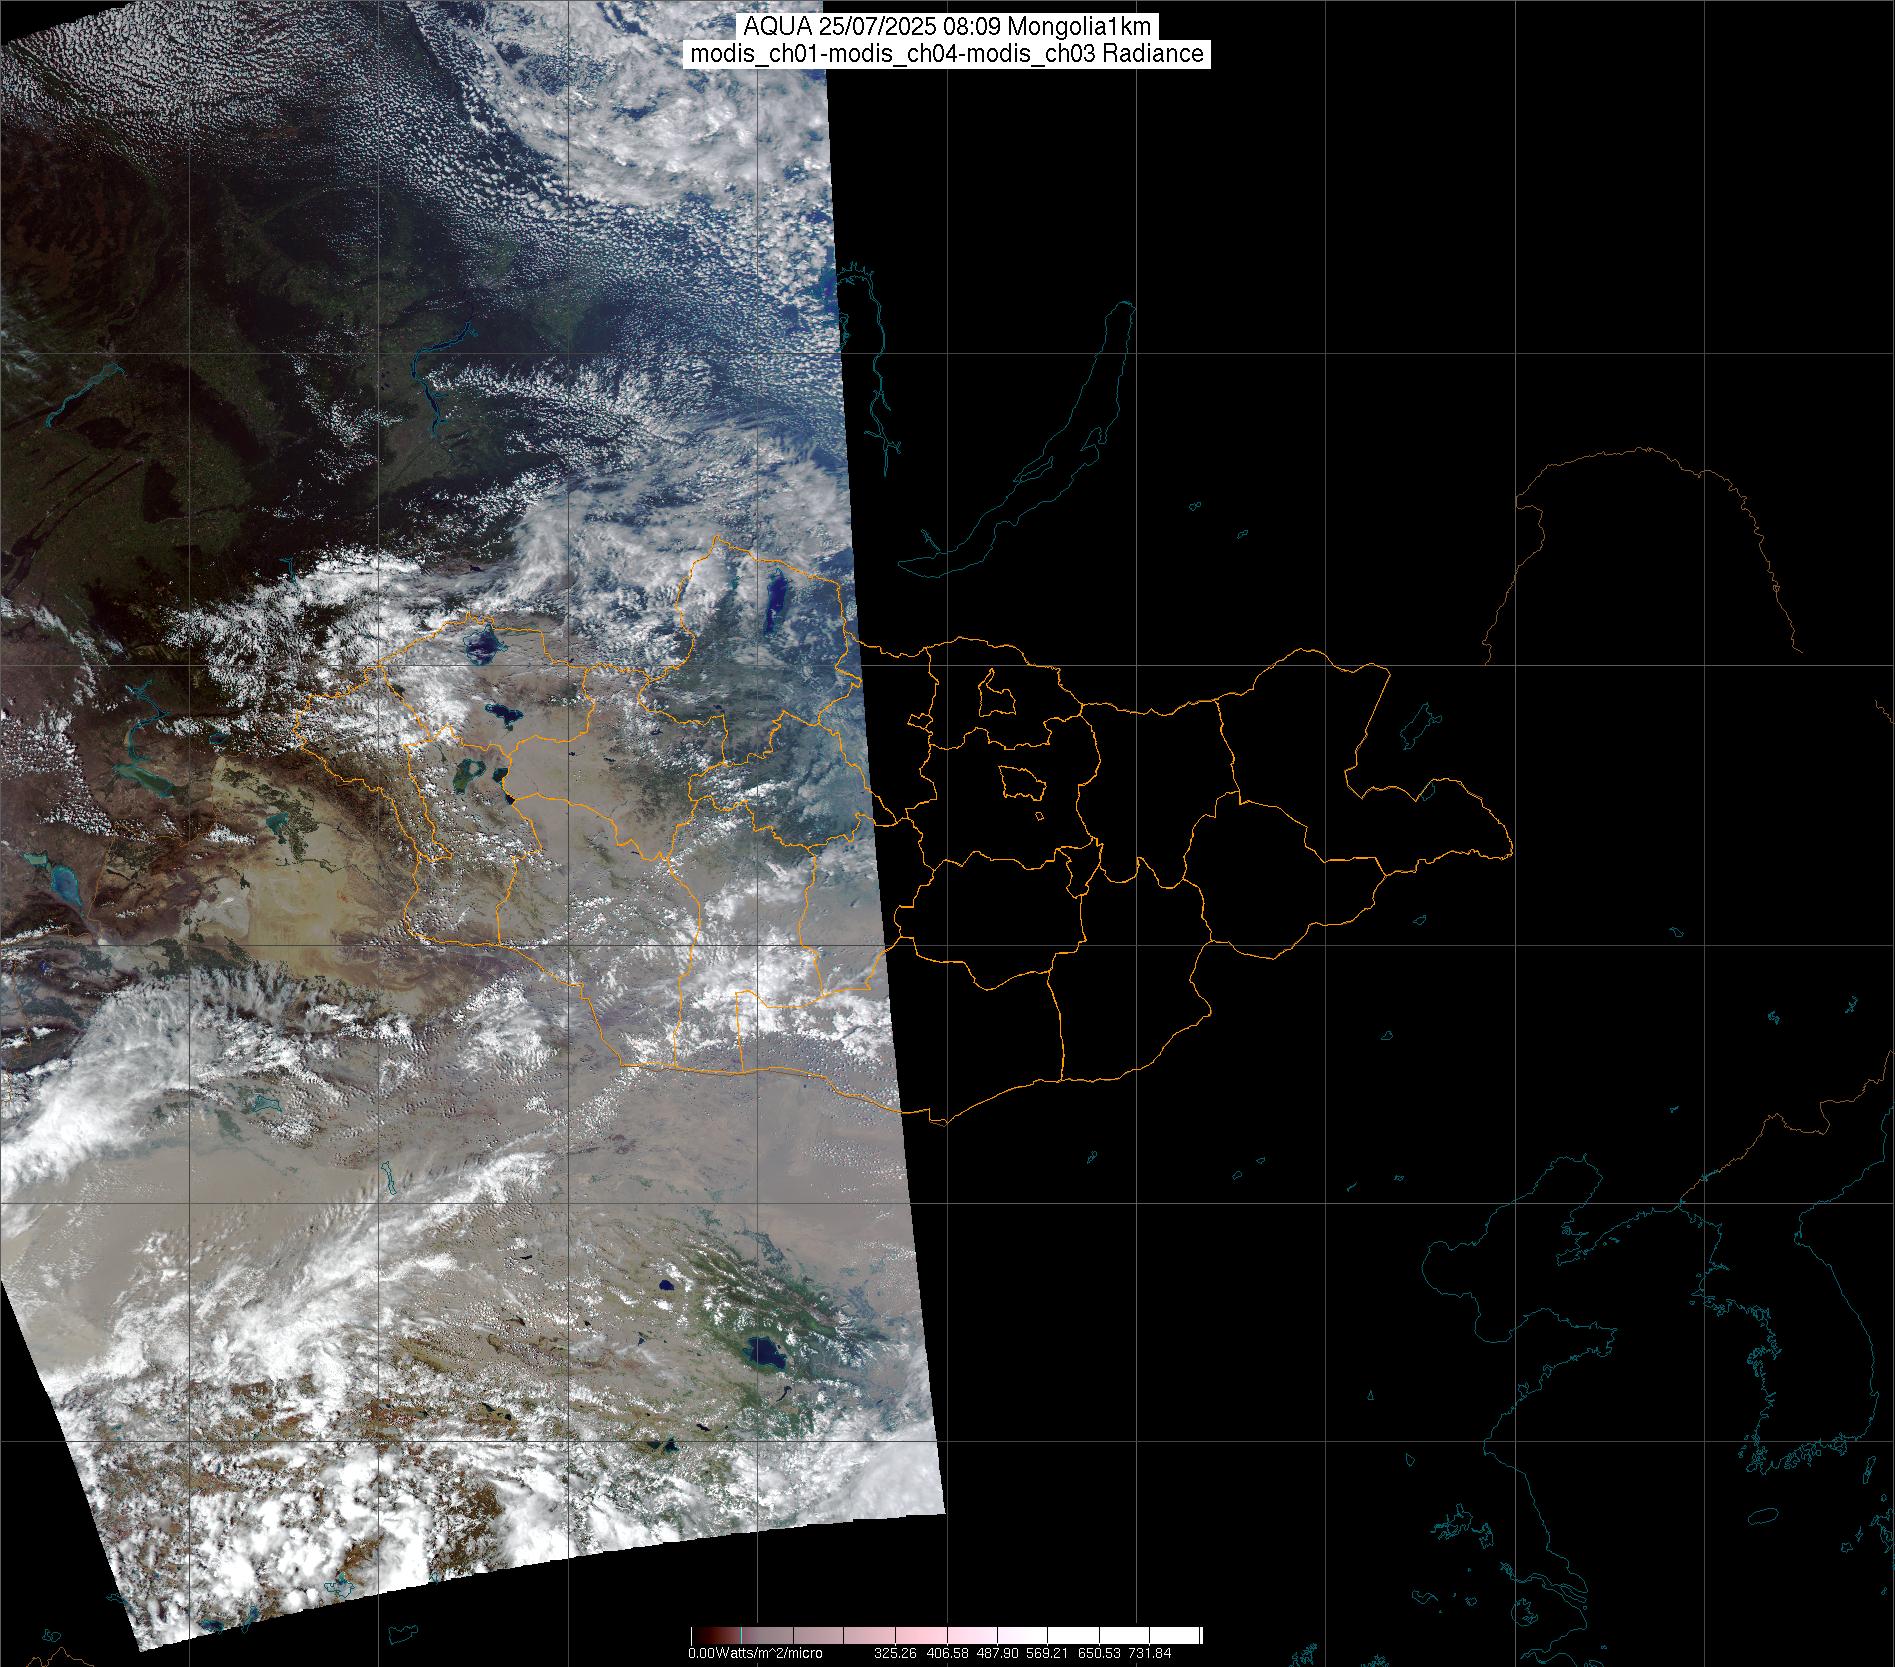Click the radiance color scale bar
The width and height of the screenshot is (1895, 1667).
point(946,1635)
